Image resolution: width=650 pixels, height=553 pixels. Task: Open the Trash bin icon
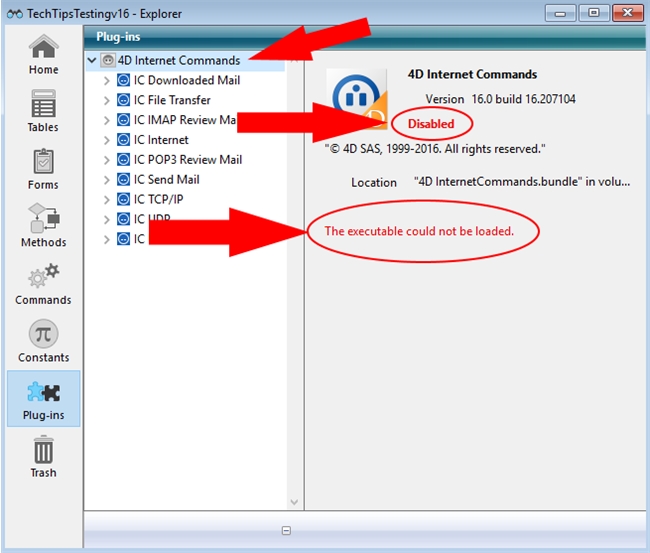(x=43, y=451)
